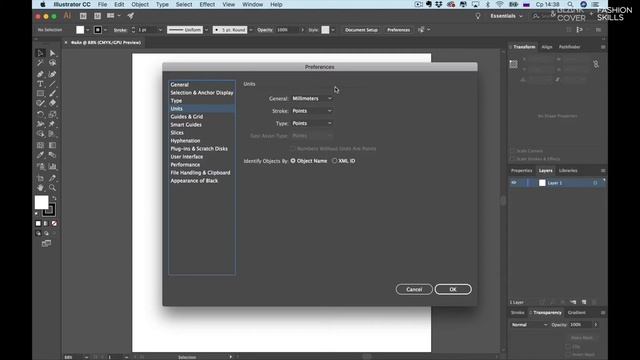Click OK in Preferences dialog
Viewport: 640px width, 360px height.
(453, 289)
